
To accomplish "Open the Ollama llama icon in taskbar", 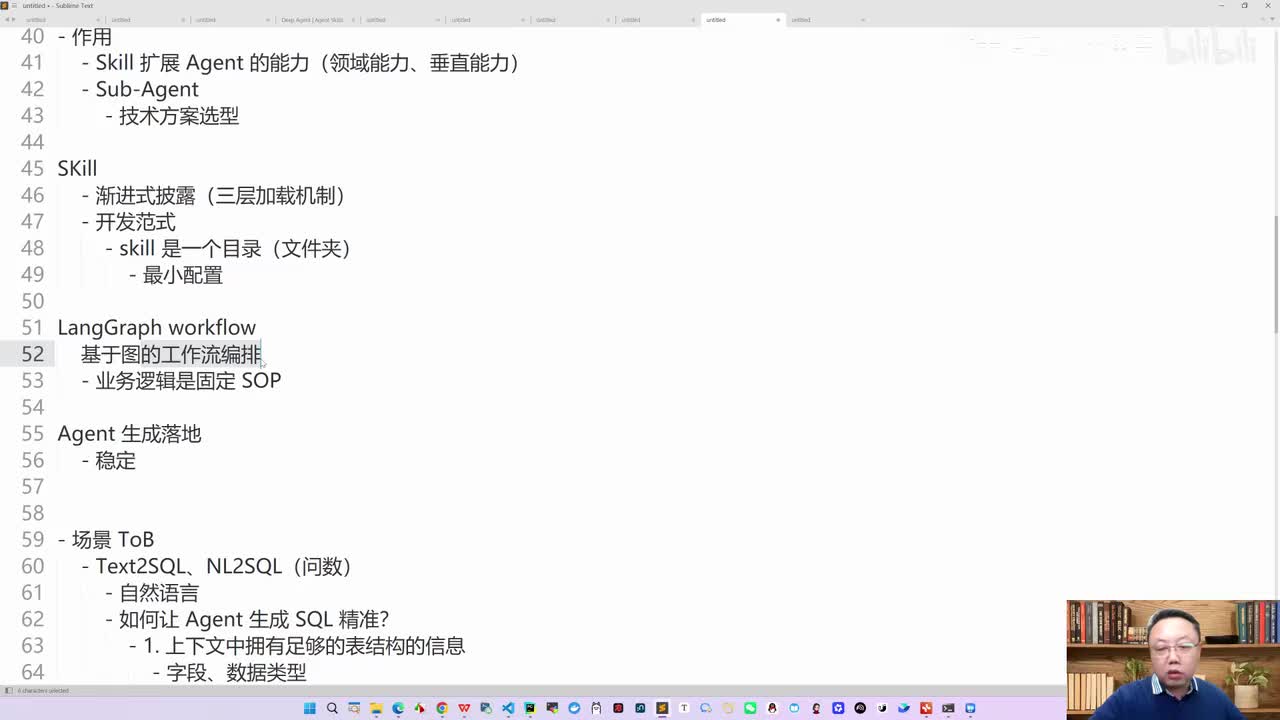I will pyautogui.click(x=596, y=708).
